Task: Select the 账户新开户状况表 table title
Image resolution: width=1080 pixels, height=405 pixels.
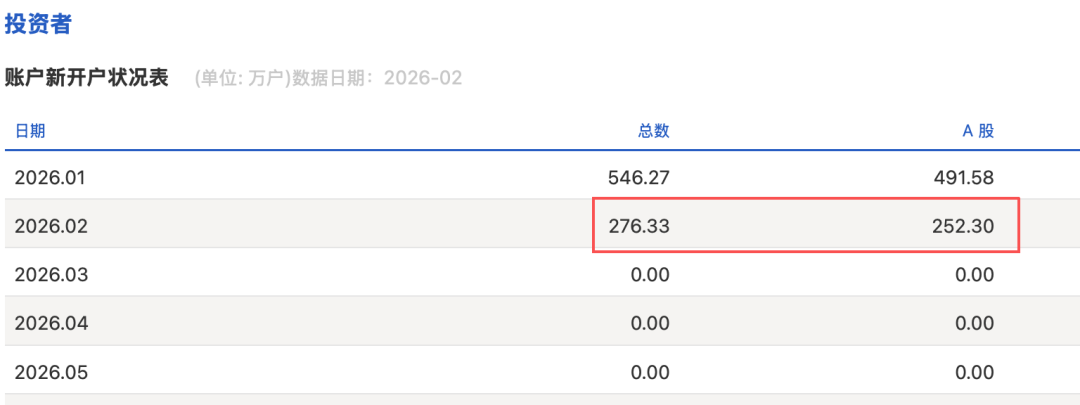Action: point(86,78)
